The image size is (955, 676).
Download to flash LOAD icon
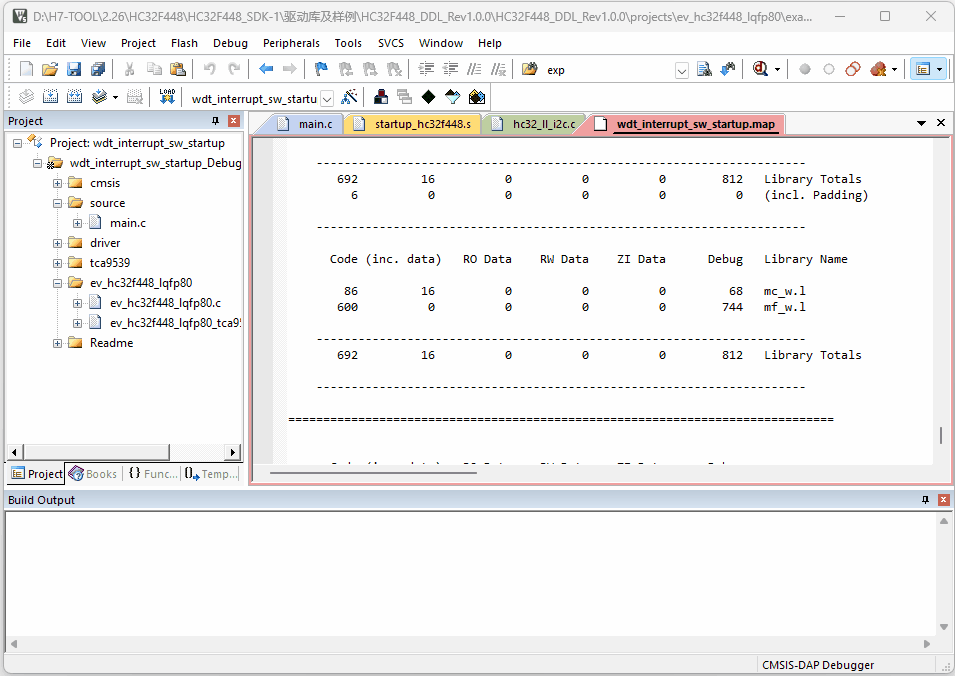pos(167,96)
